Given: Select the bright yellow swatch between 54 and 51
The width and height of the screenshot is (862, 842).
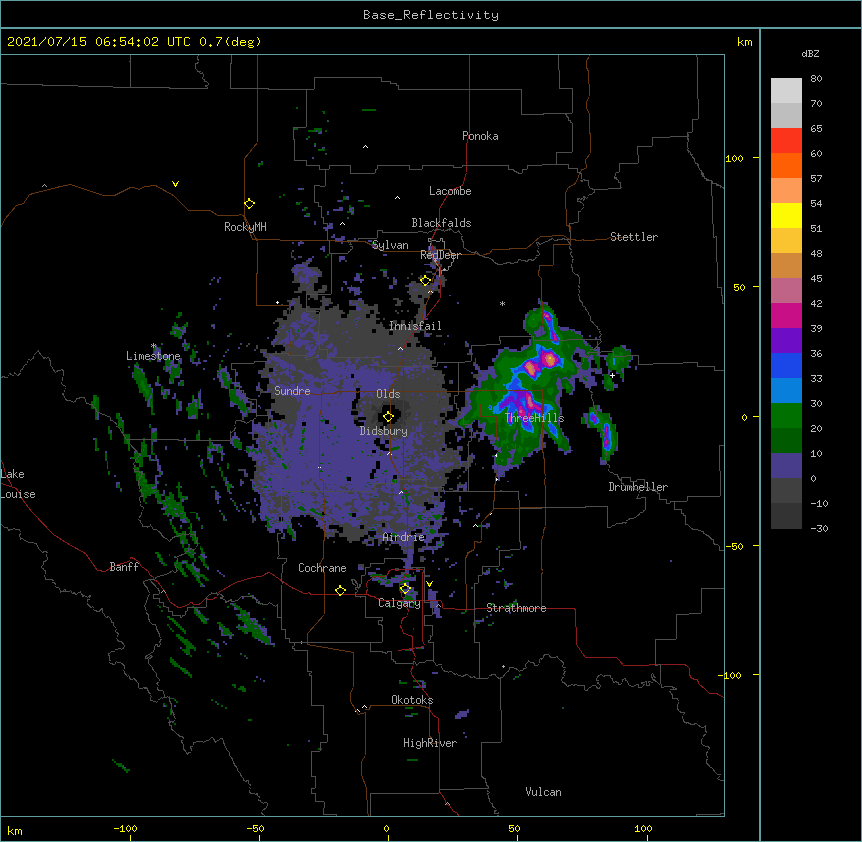Looking at the screenshot, I should [786, 215].
